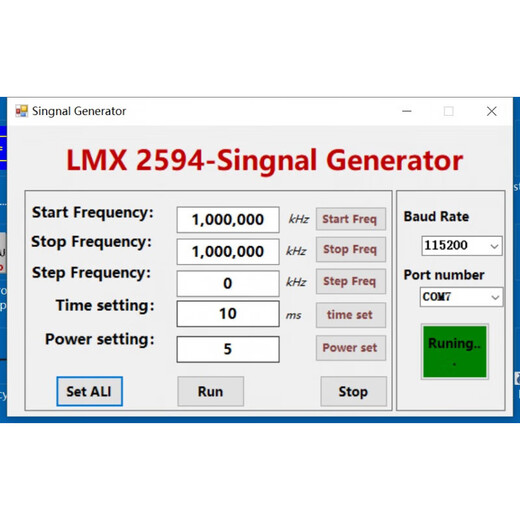This screenshot has height=520, width=520.
Task: Click the ms unit label
Action: pos(294,315)
